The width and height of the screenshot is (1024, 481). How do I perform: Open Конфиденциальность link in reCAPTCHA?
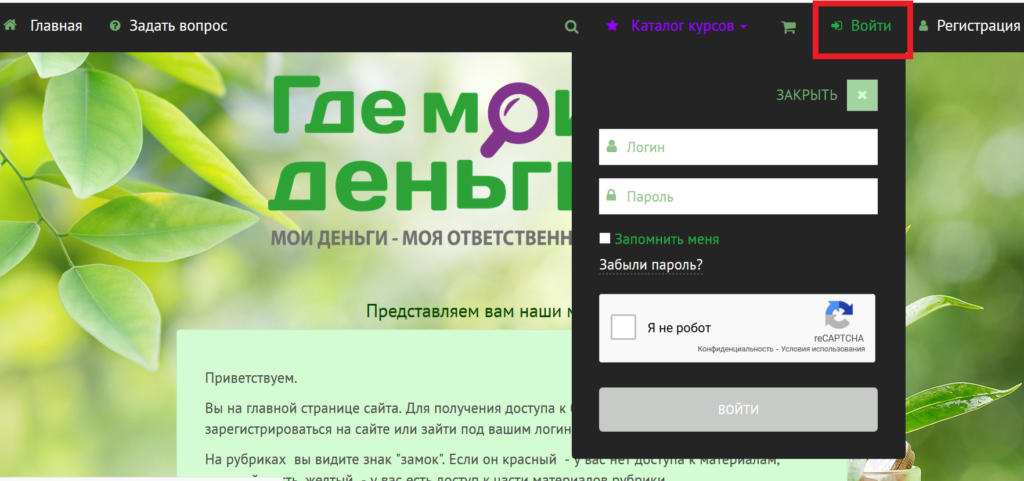[x=735, y=349]
